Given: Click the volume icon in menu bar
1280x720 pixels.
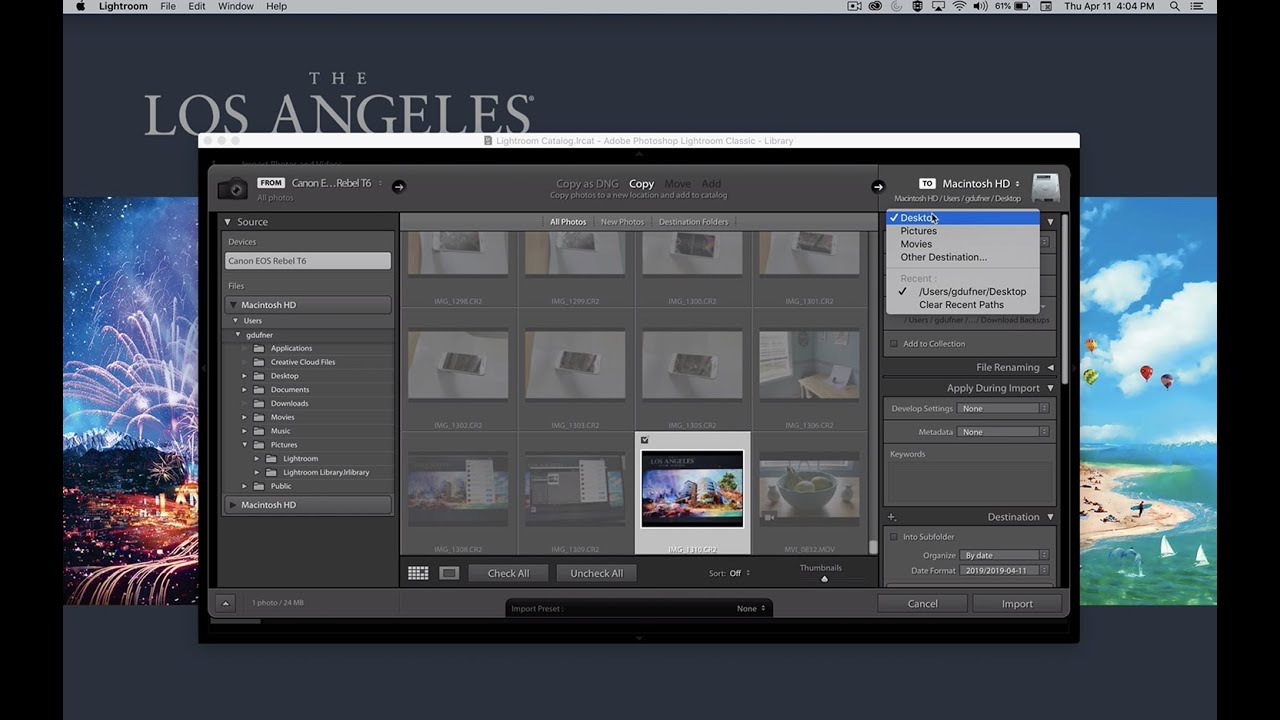Looking at the screenshot, I should coord(980,6).
